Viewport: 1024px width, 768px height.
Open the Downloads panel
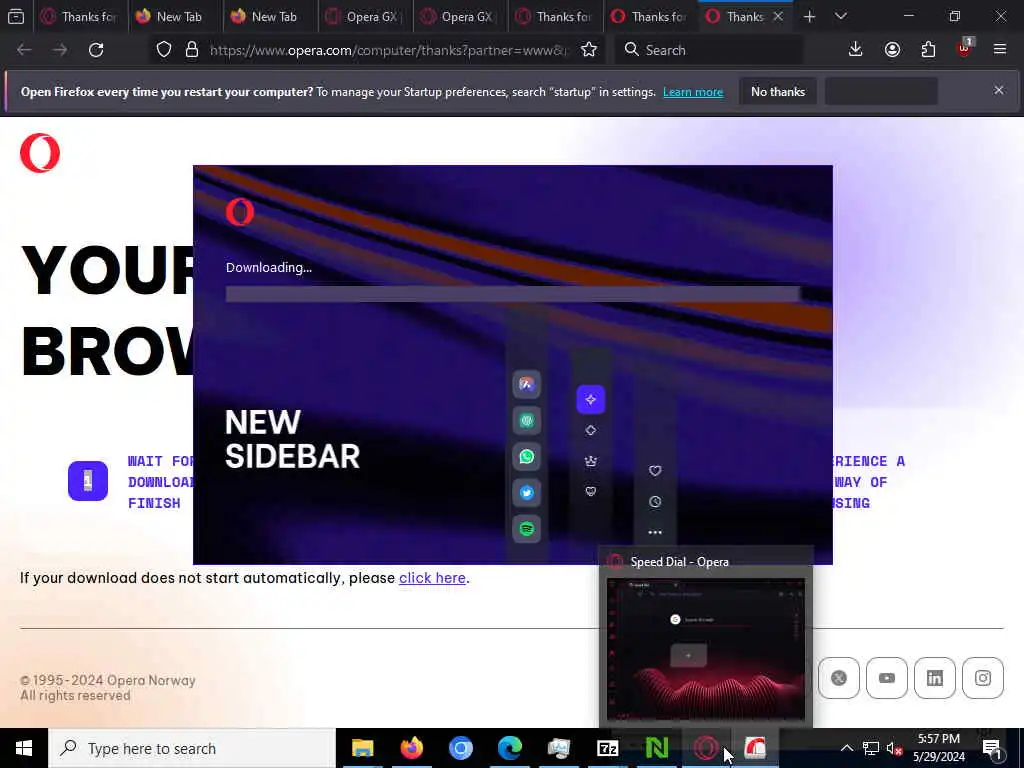coord(856,50)
